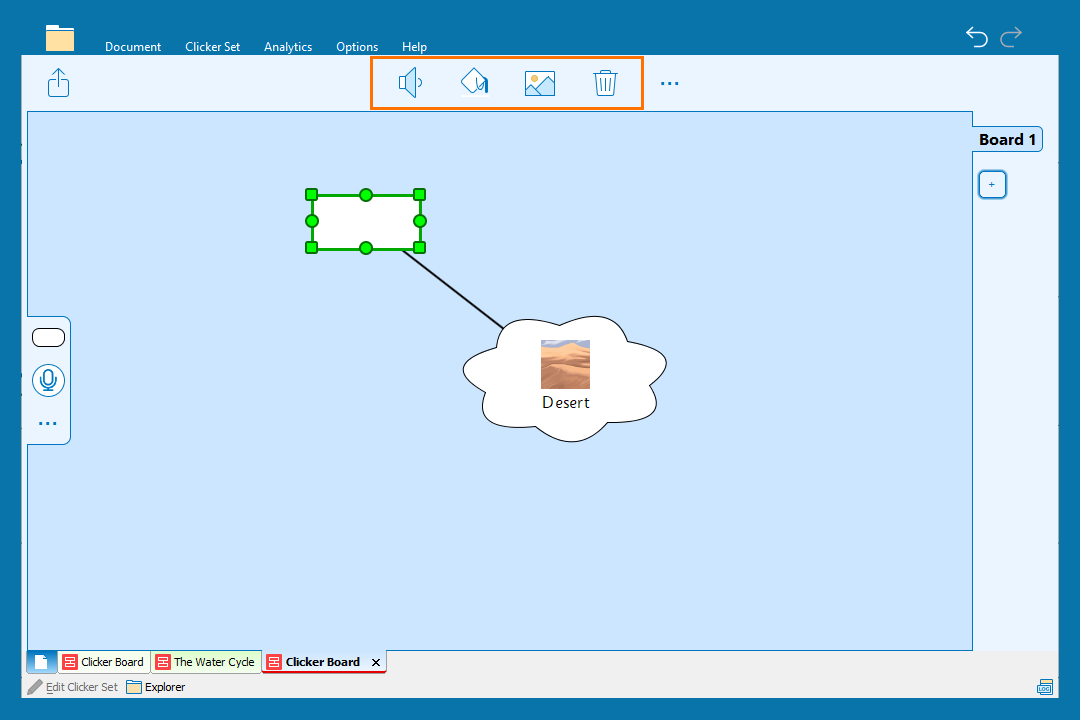
Task: Close the active Clicker Board tab
Action: pyautogui.click(x=376, y=662)
